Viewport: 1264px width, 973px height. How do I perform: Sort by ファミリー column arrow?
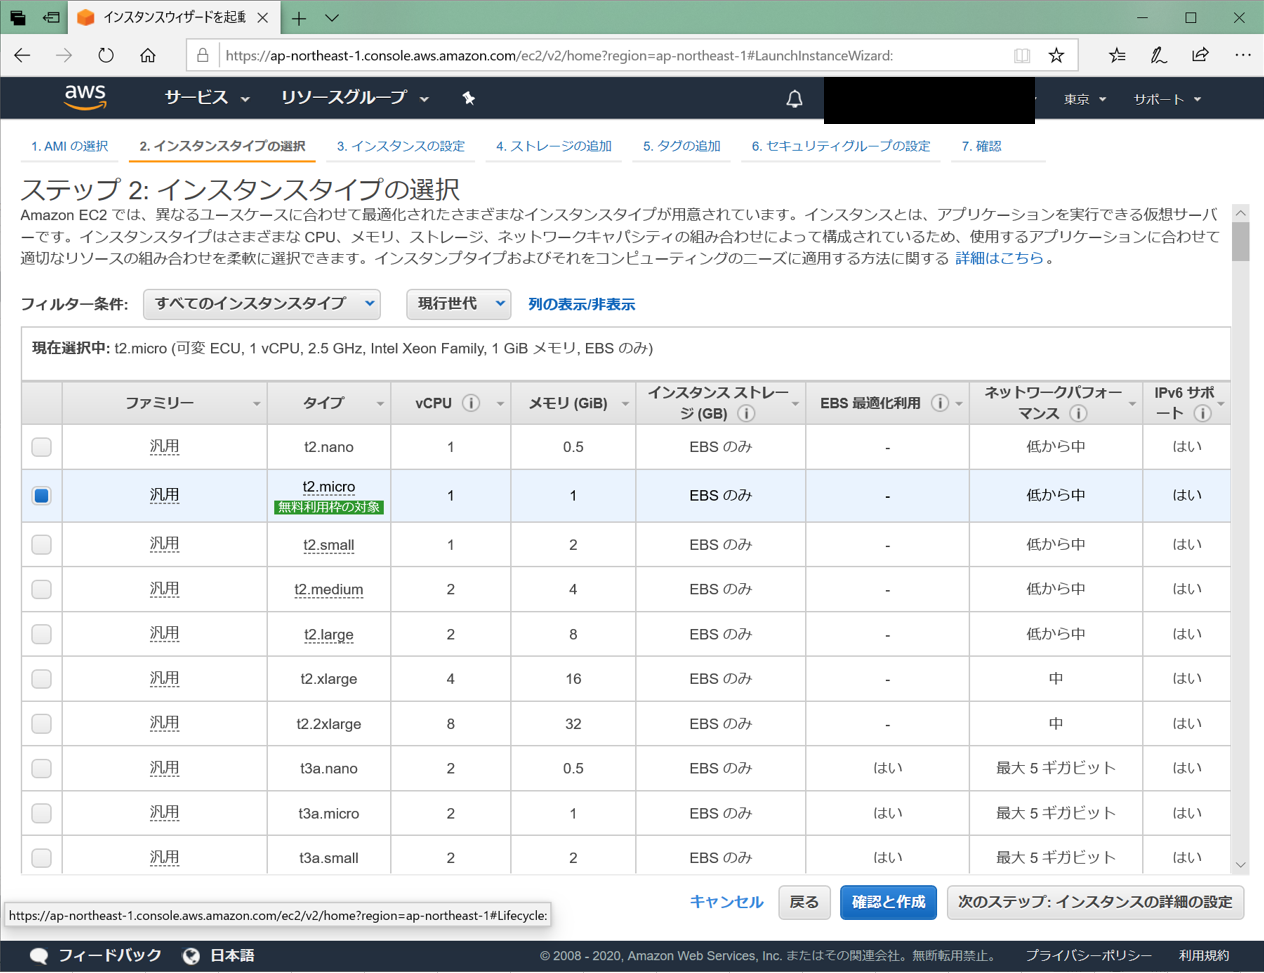(257, 404)
